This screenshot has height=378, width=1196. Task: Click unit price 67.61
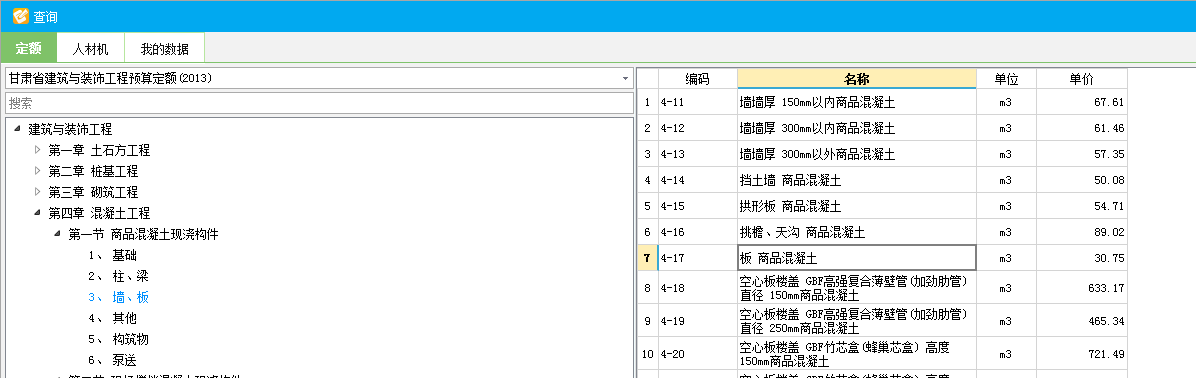pyautogui.click(x=1081, y=102)
